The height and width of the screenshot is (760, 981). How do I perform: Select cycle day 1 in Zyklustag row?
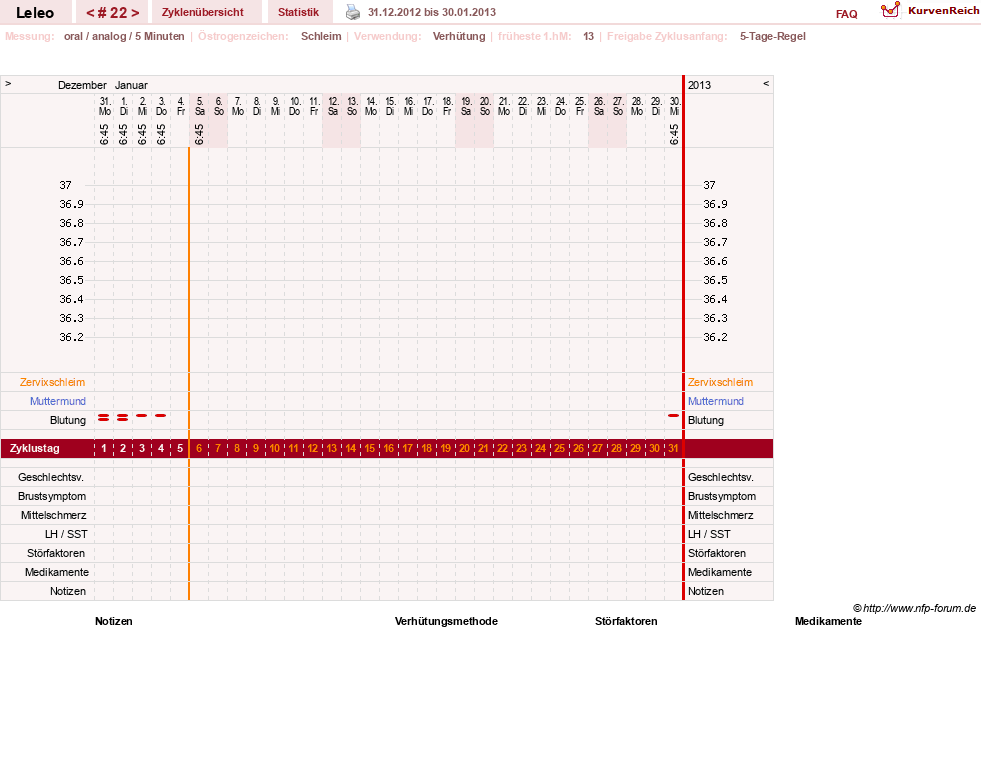point(104,448)
